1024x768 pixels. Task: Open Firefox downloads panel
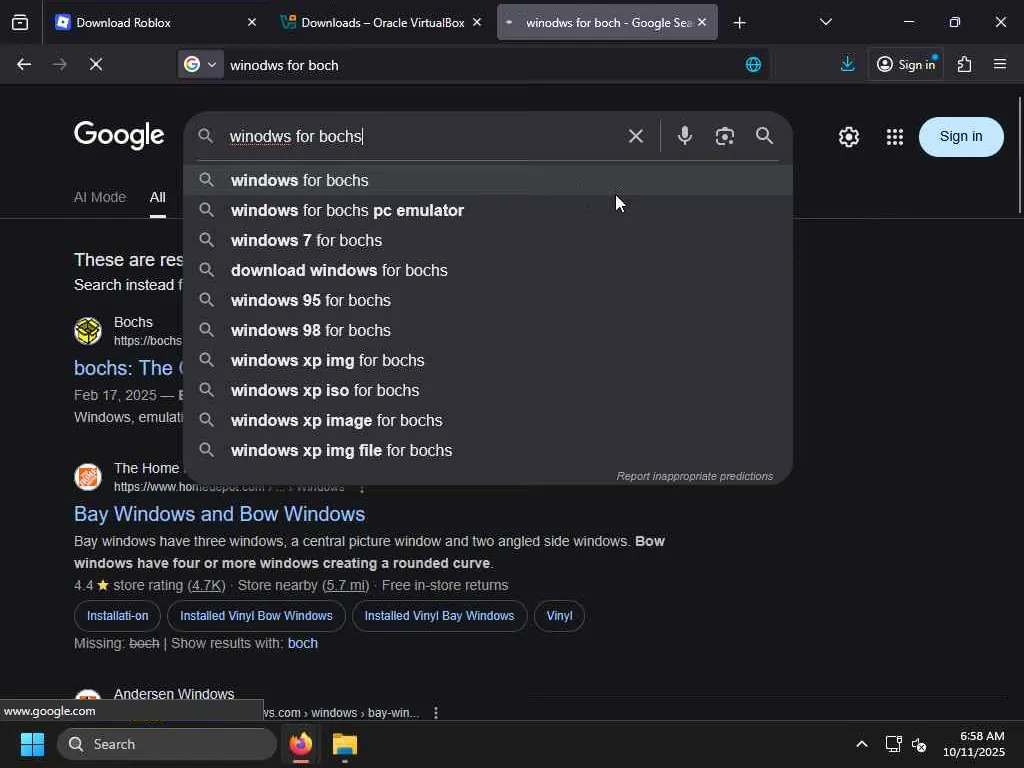[848, 64]
